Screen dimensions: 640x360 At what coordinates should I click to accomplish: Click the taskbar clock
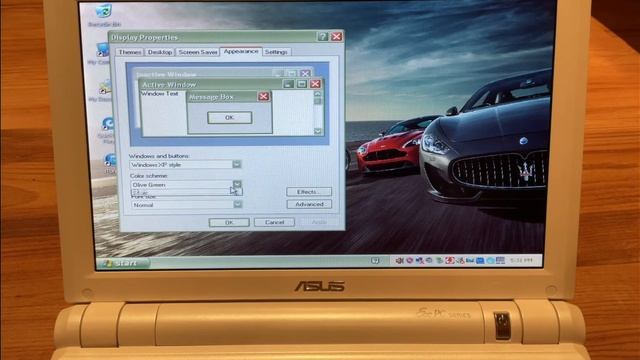(x=521, y=260)
